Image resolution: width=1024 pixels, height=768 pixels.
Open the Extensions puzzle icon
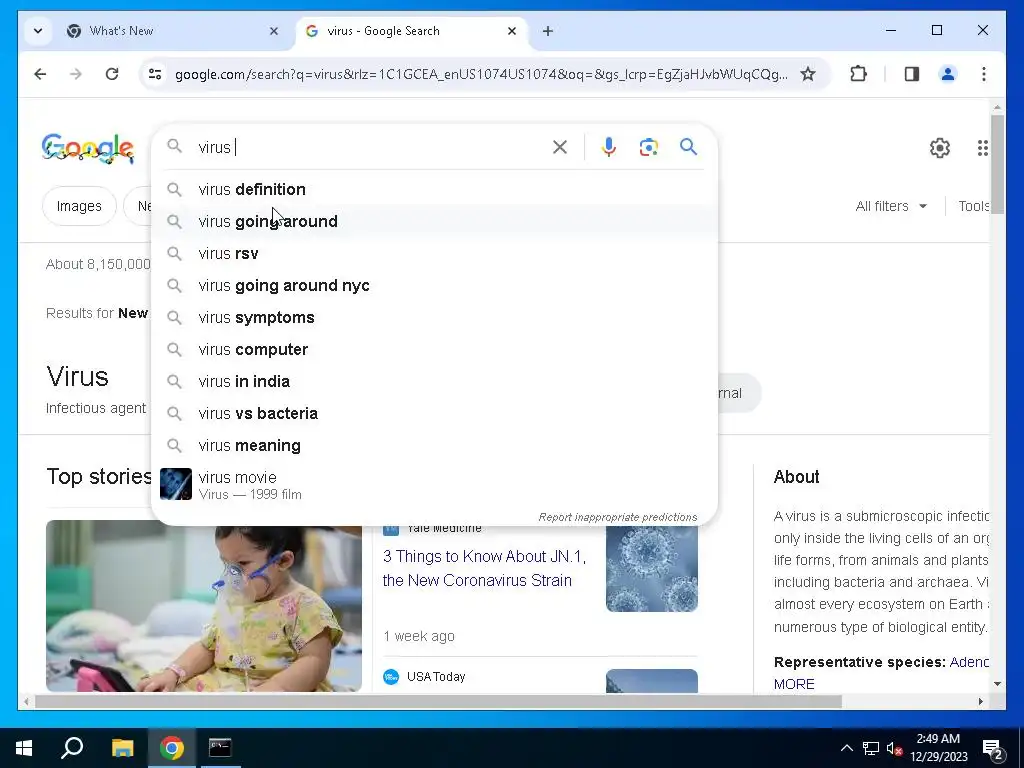click(859, 74)
